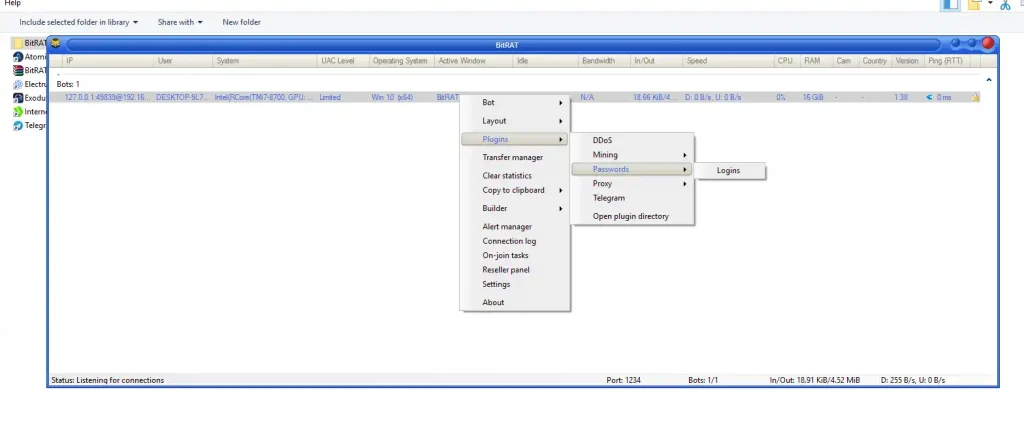Select the Telegram item icon in sidebar
Screen dimensions: 1024x443
point(18,126)
